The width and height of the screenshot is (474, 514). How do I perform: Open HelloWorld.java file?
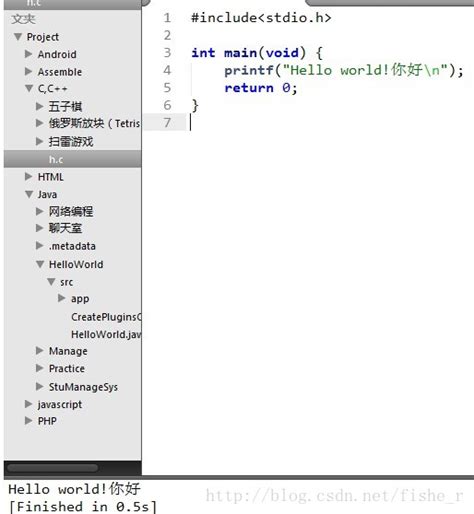(x=106, y=334)
